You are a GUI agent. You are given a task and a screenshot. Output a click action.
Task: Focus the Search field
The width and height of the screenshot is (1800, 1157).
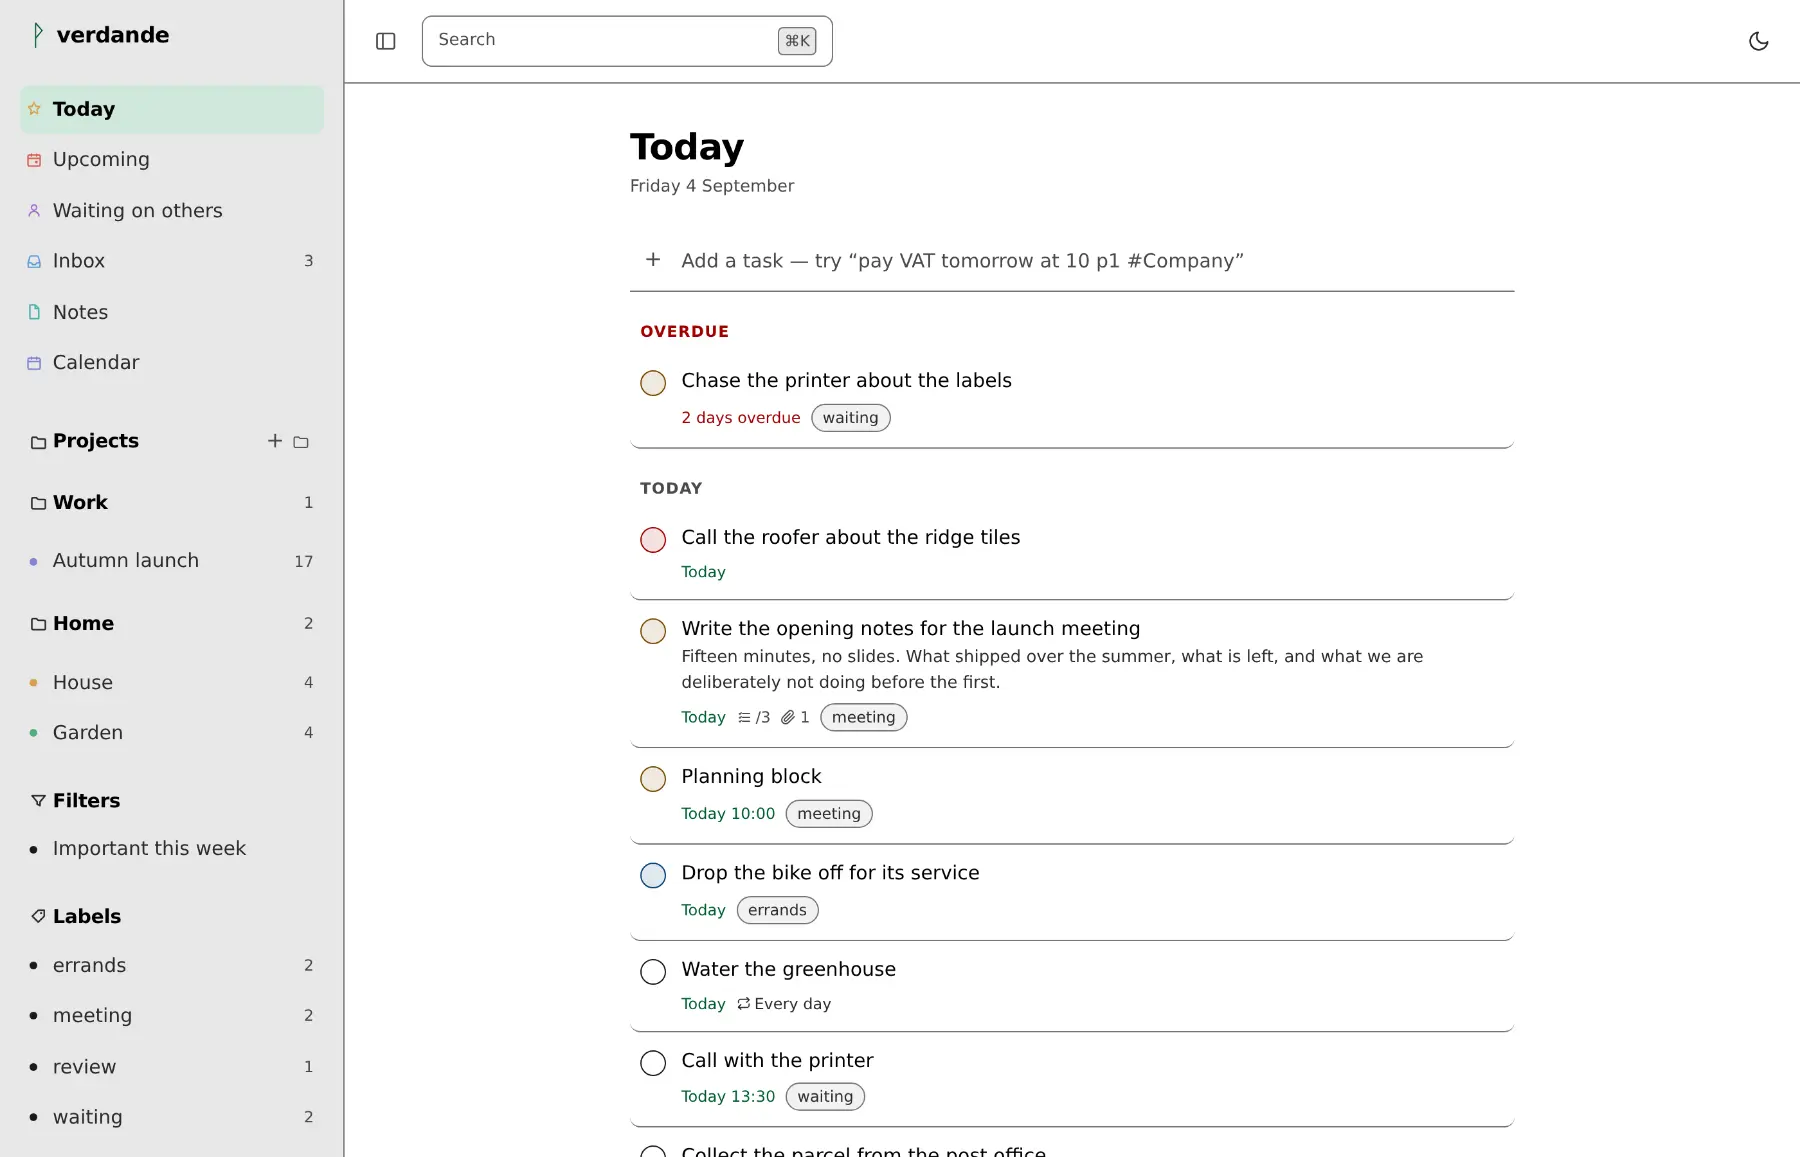click(627, 41)
